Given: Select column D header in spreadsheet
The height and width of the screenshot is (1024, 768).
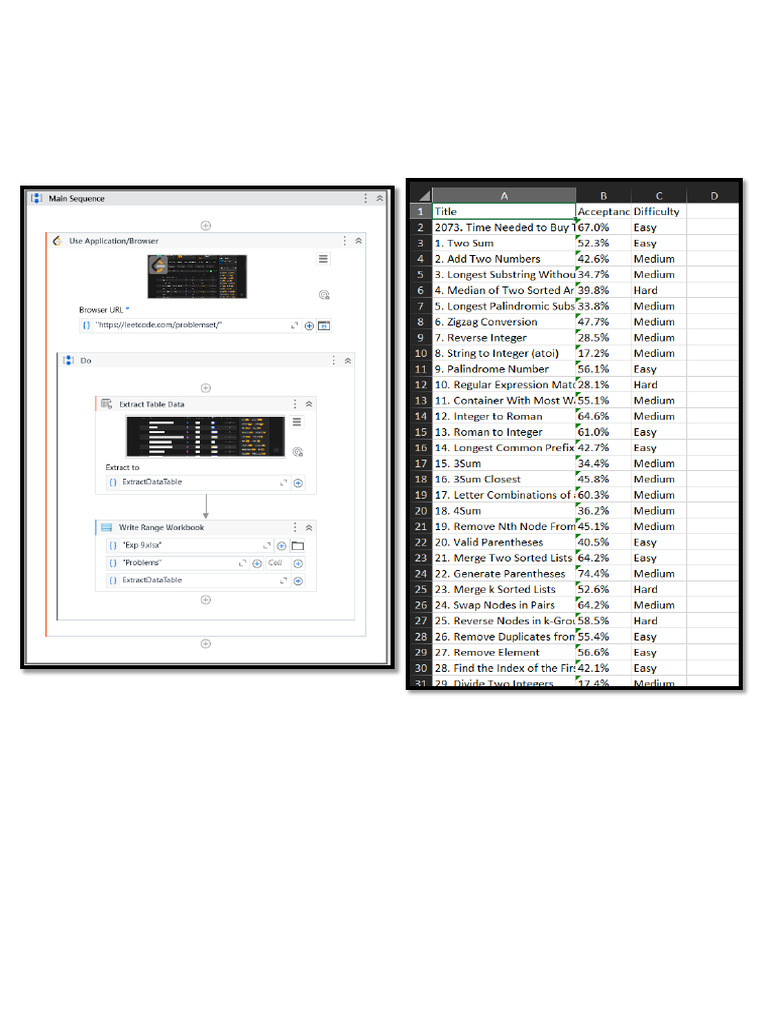Looking at the screenshot, I should pyautogui.click(x=713, y=195).
